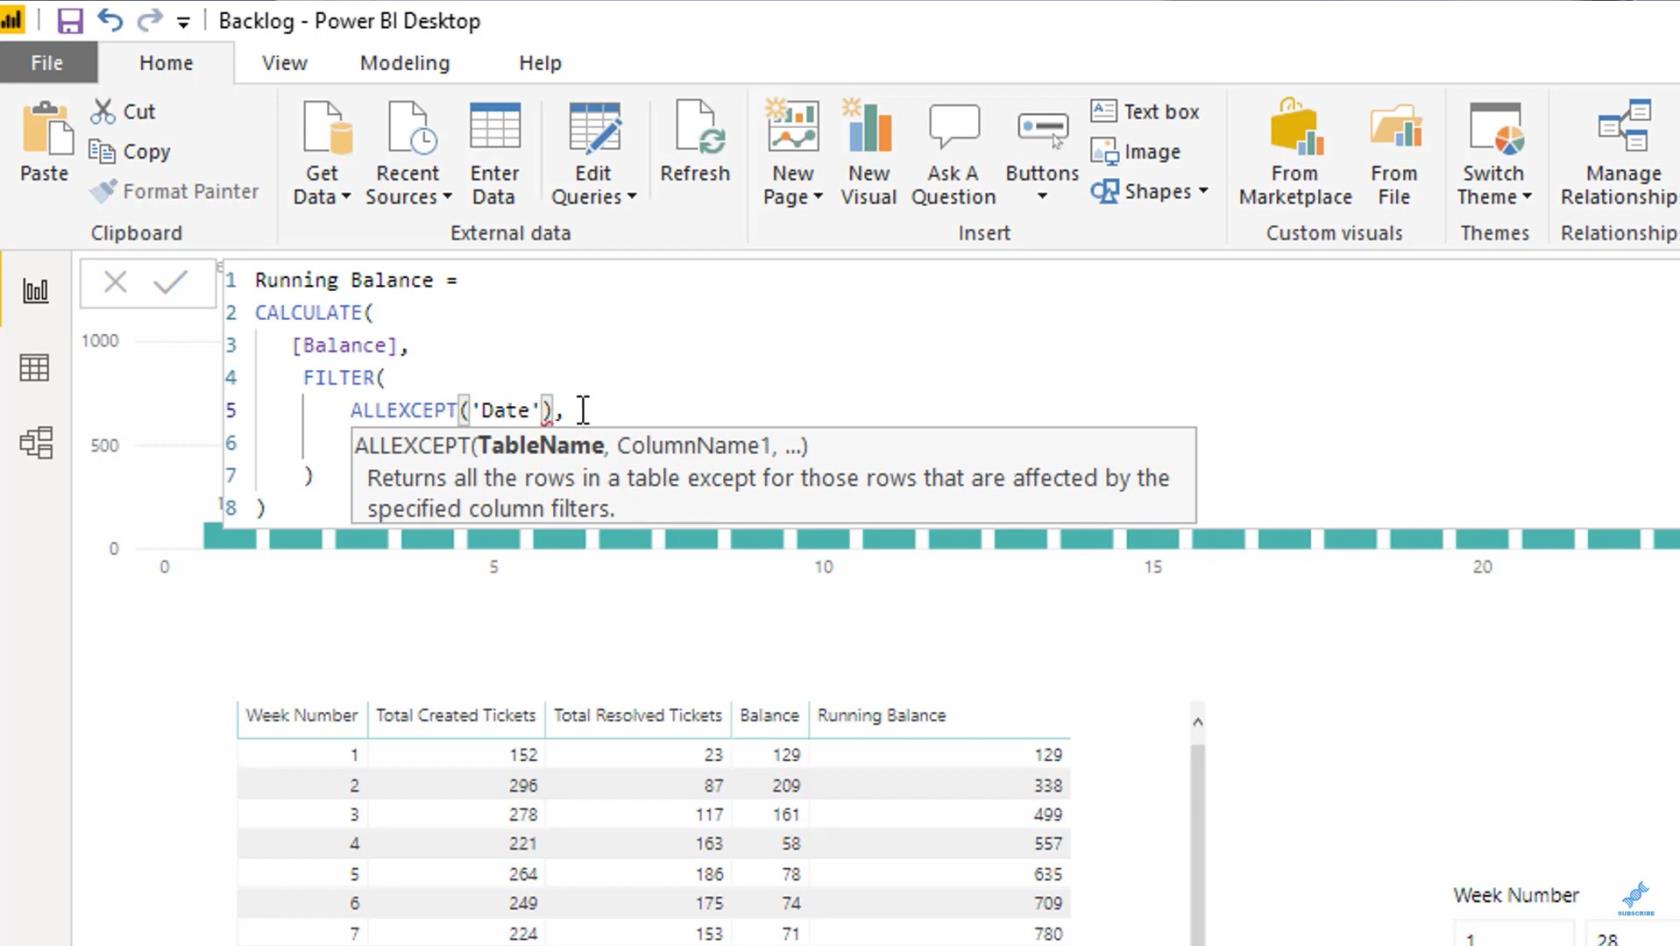The image size is (1680, 946).
Task: Get visuals From Marketplace
Action: pyautogui.click(x=1295, y=153)
